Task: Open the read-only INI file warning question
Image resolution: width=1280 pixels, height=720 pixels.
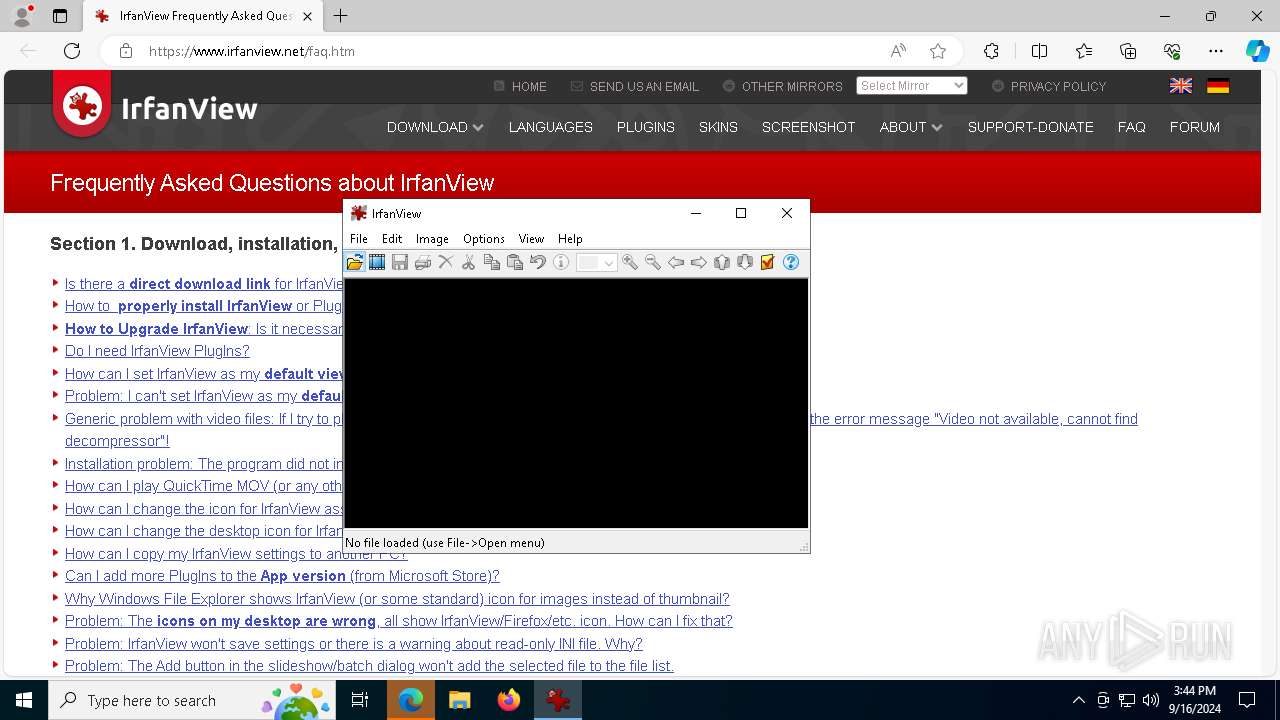Action: [354, 644]
